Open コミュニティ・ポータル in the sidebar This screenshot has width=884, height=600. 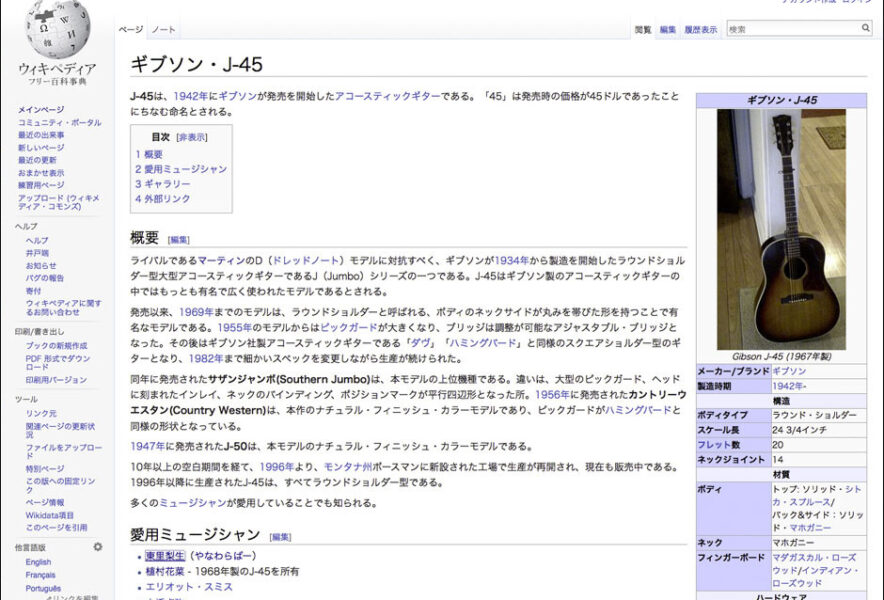(59, 122)
